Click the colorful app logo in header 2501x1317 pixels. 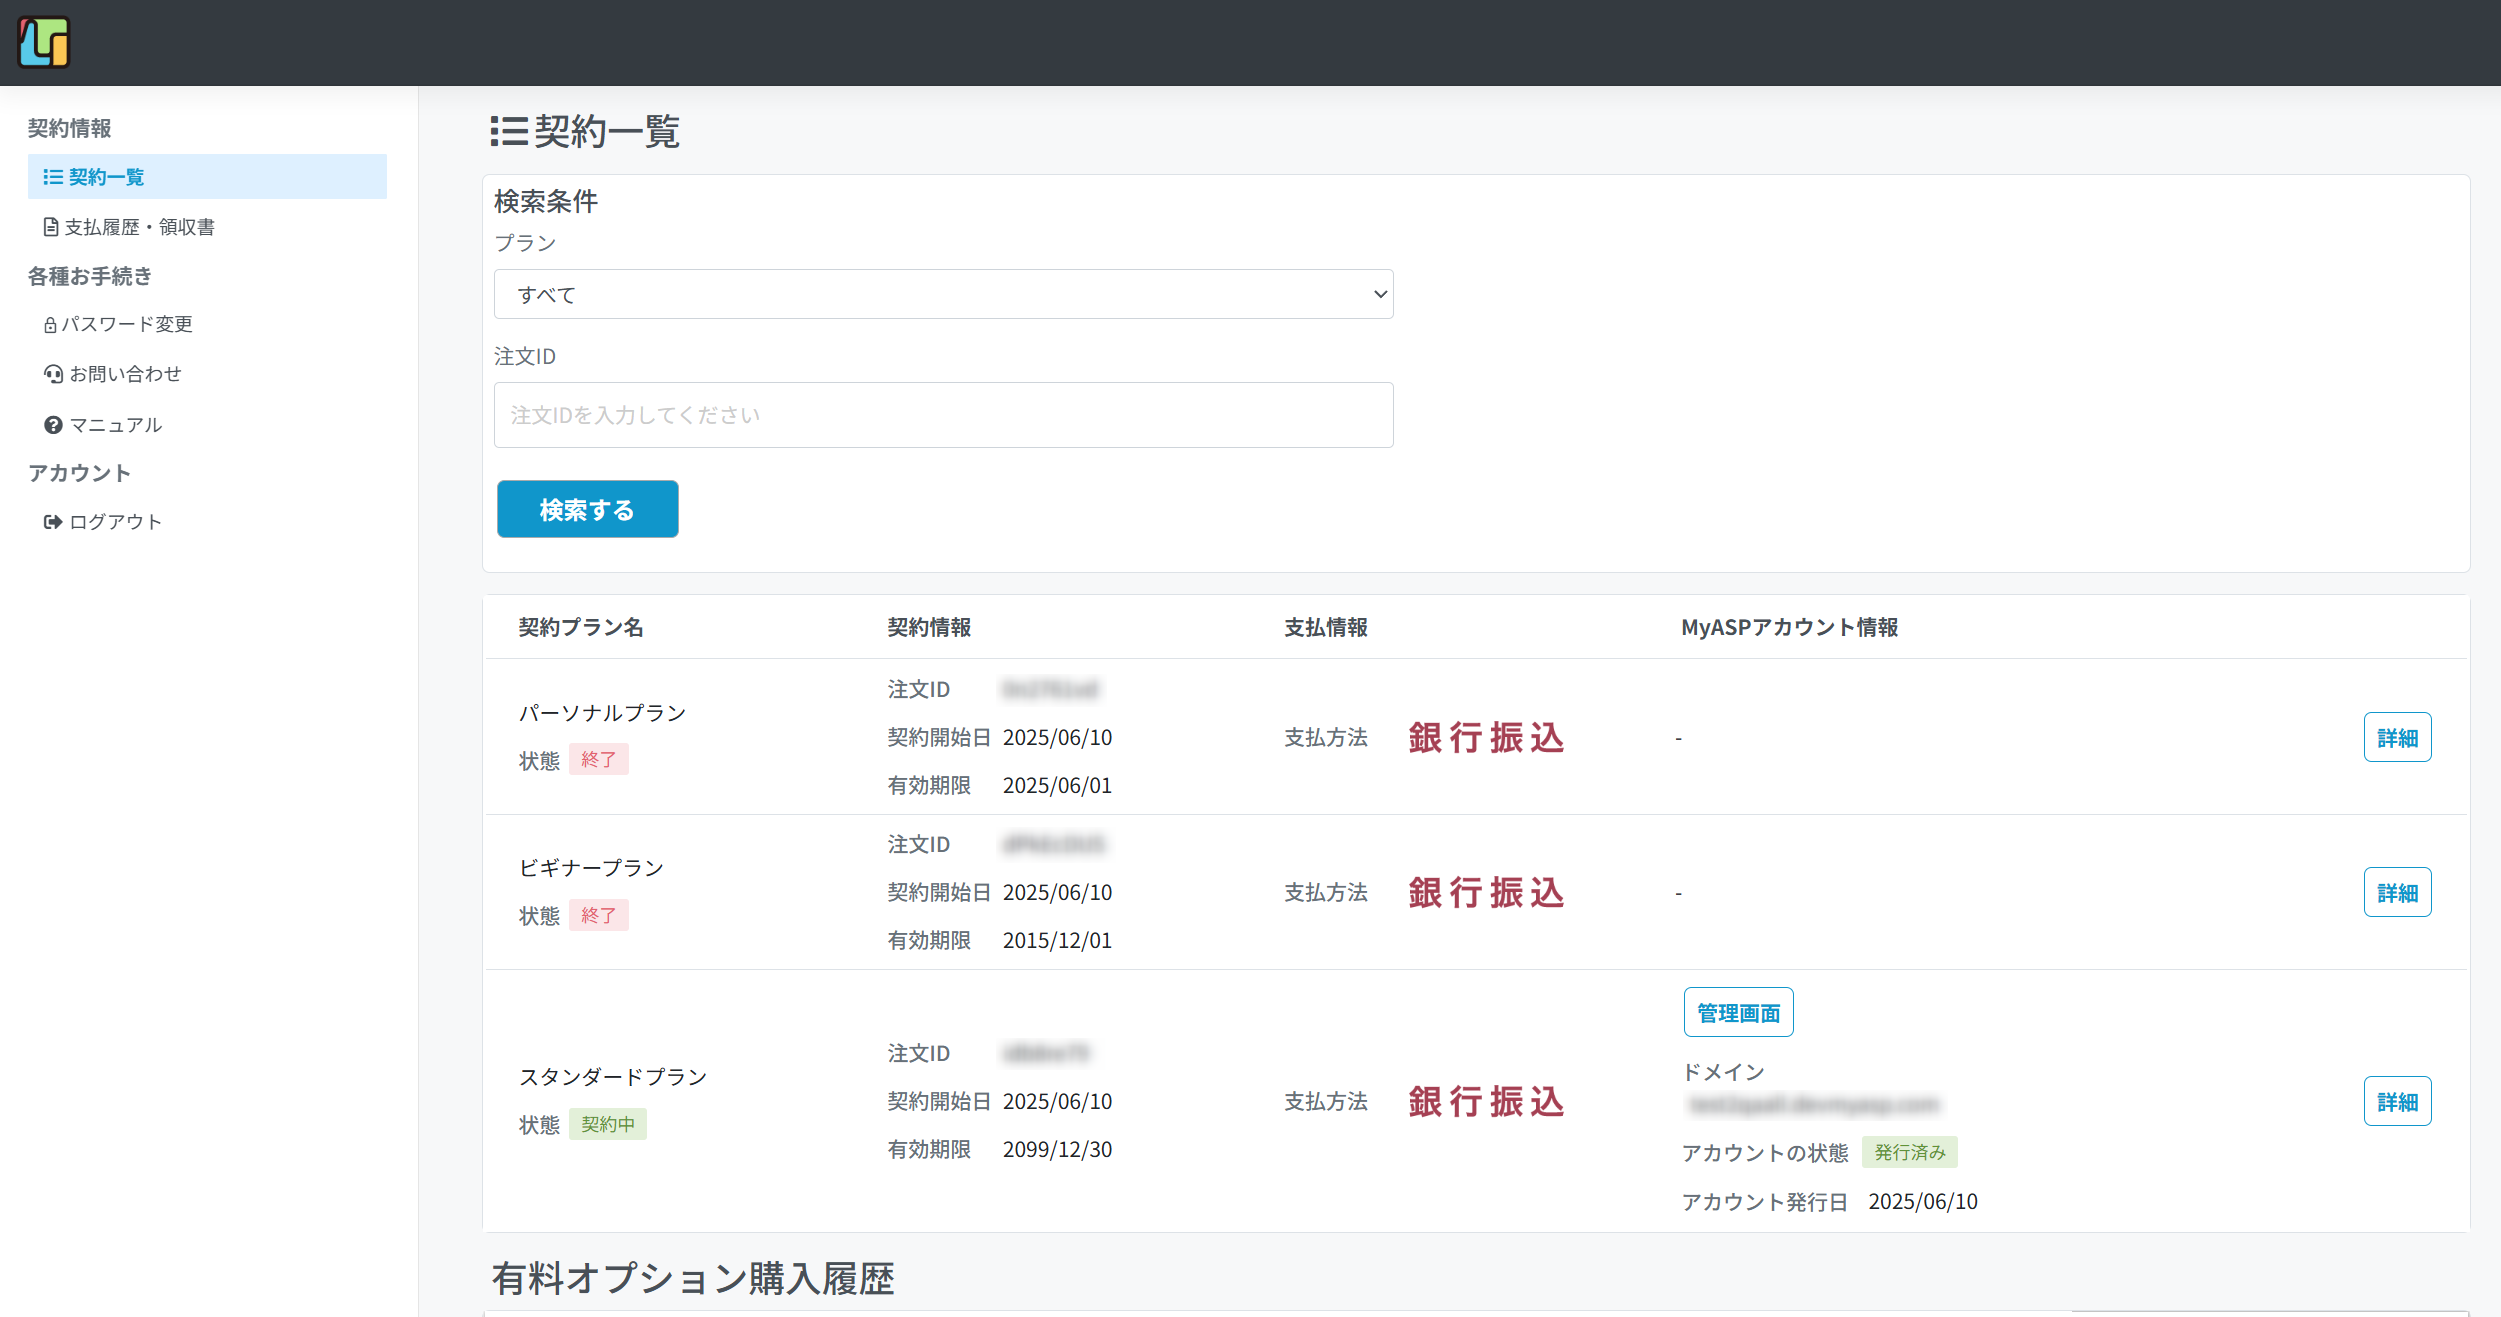pos(44,43)
